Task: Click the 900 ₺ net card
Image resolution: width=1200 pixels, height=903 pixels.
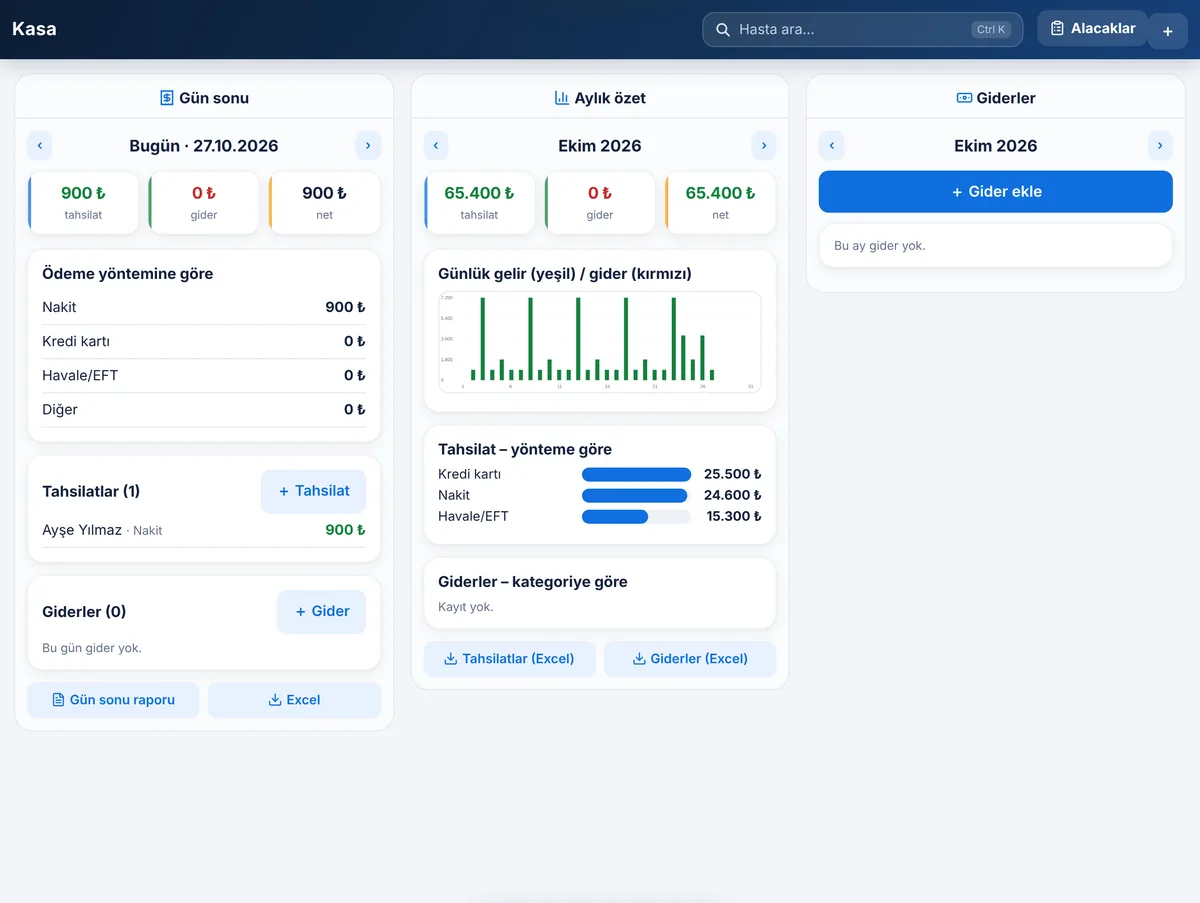Action: coord(324,203)
